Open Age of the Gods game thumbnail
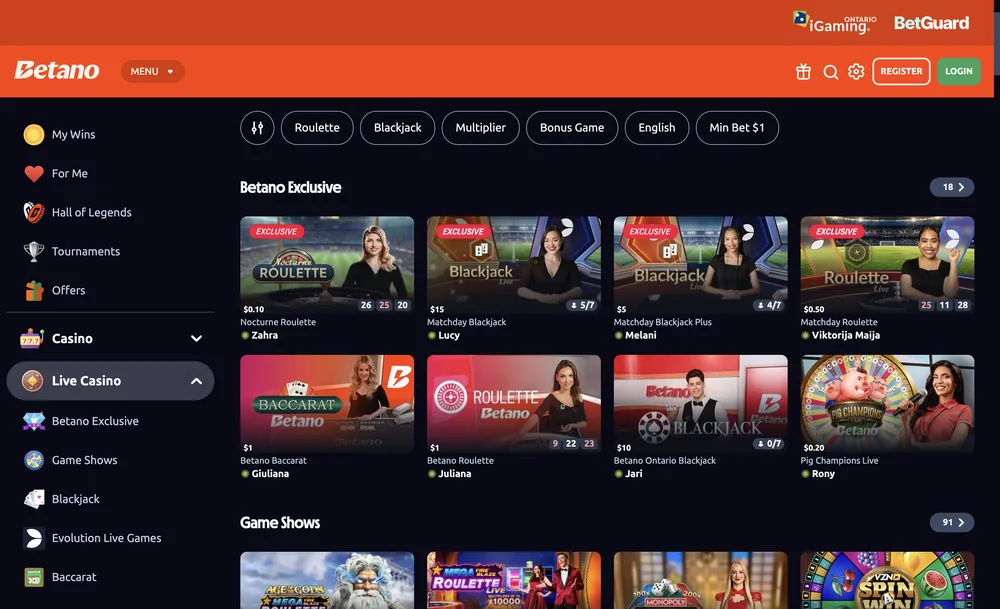This screenshot has width=1000, height=609. (327, 580)
